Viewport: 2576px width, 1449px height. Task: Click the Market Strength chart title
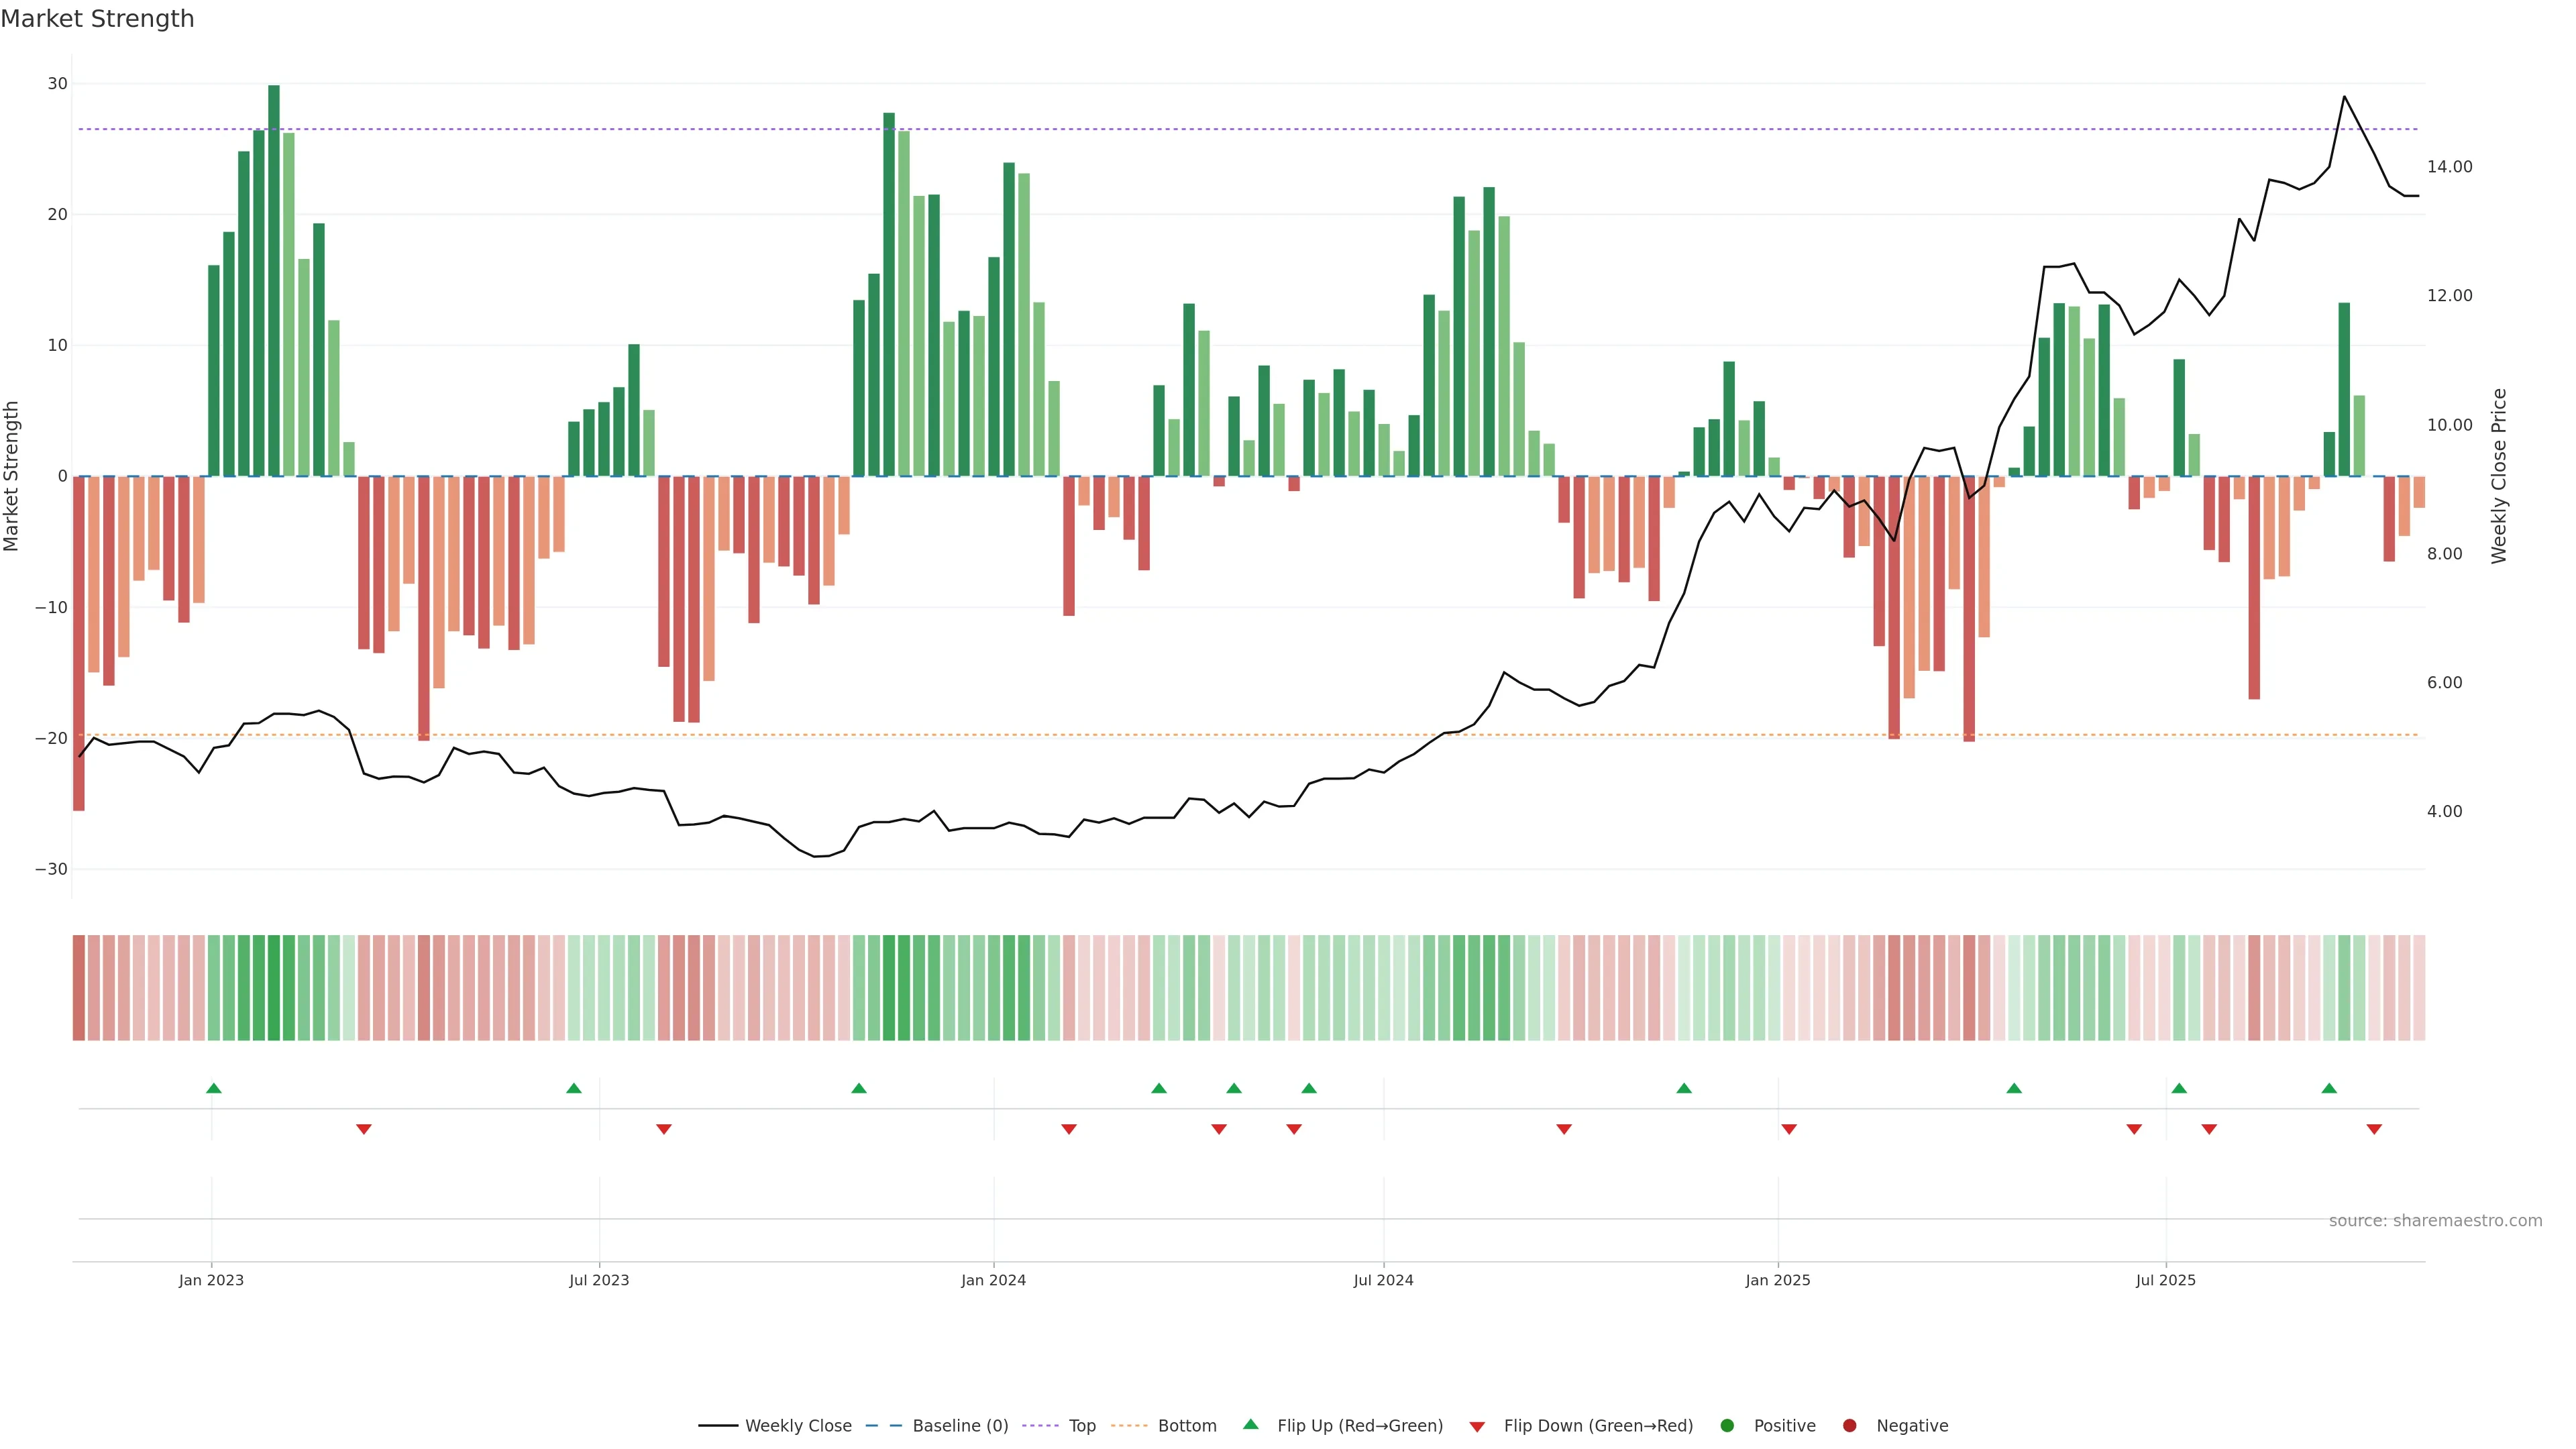pyautogui.click(x=97, y=19)
